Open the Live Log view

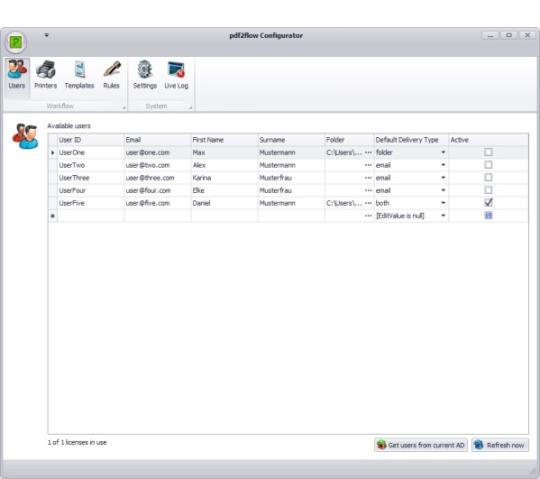pyautogui.click(x=176, y=75)
